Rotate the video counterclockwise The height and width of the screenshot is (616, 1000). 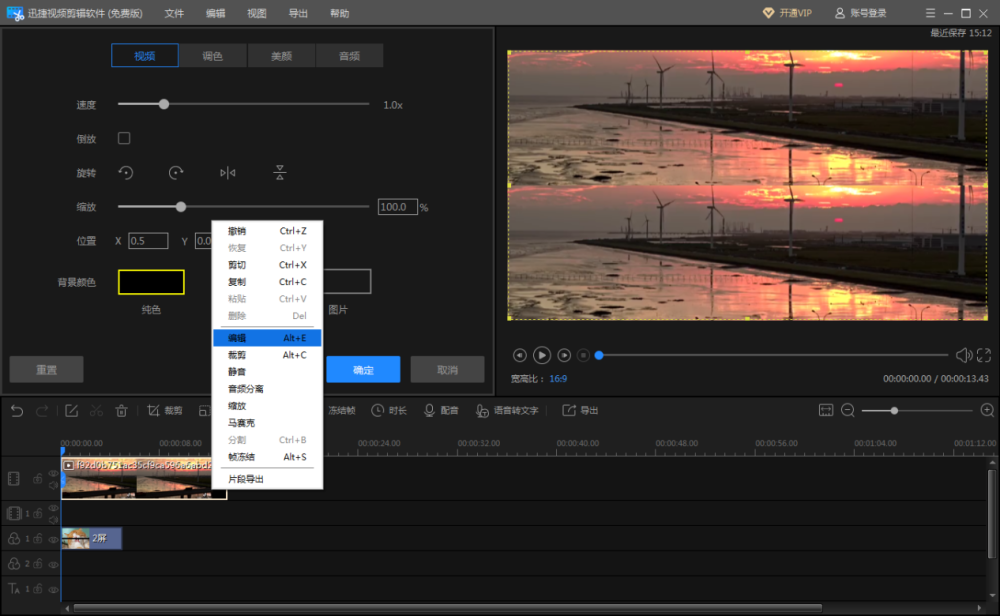(x=126, y=173)
